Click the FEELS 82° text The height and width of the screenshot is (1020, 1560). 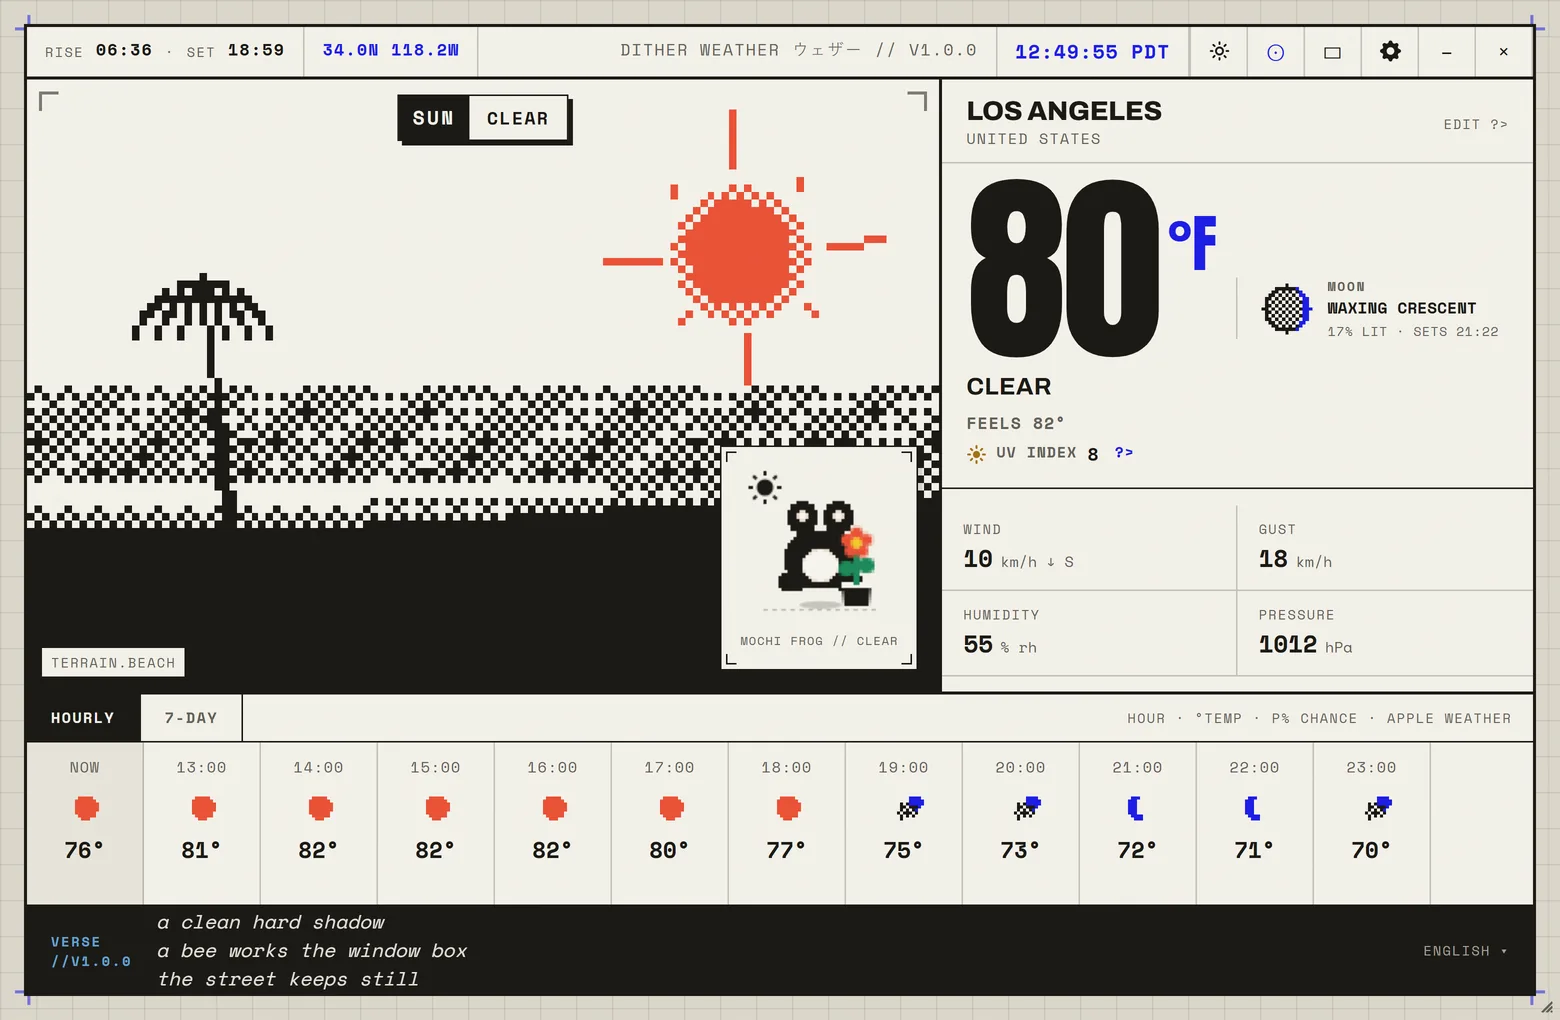1015,423
